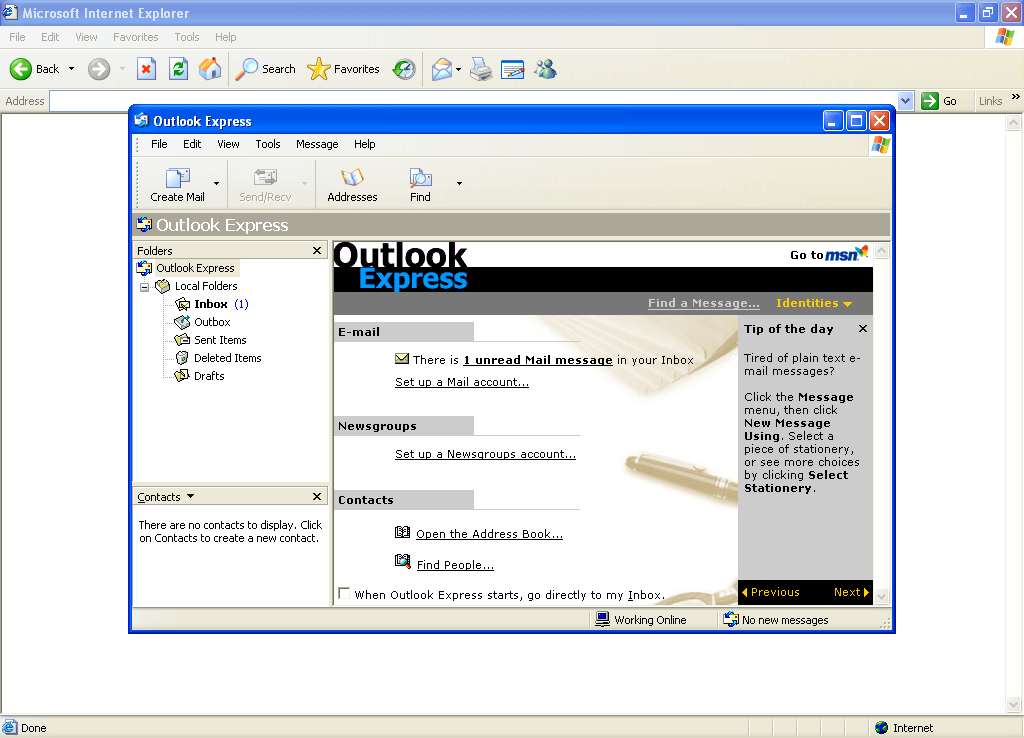Click the Working Online status bar icon
The height and width of the screenshot is (738, 1024).
coord(602,619)
